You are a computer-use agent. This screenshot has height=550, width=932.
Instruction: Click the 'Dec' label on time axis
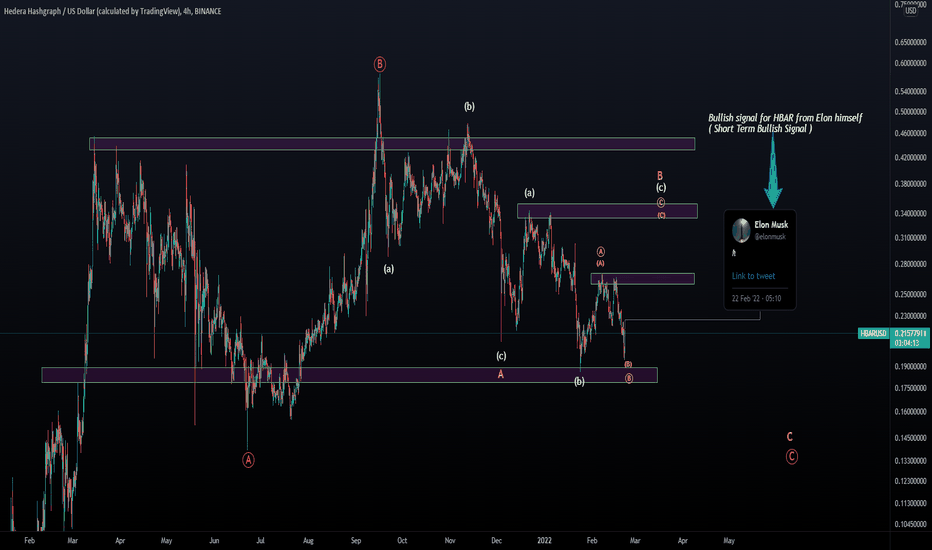point(496,541)
